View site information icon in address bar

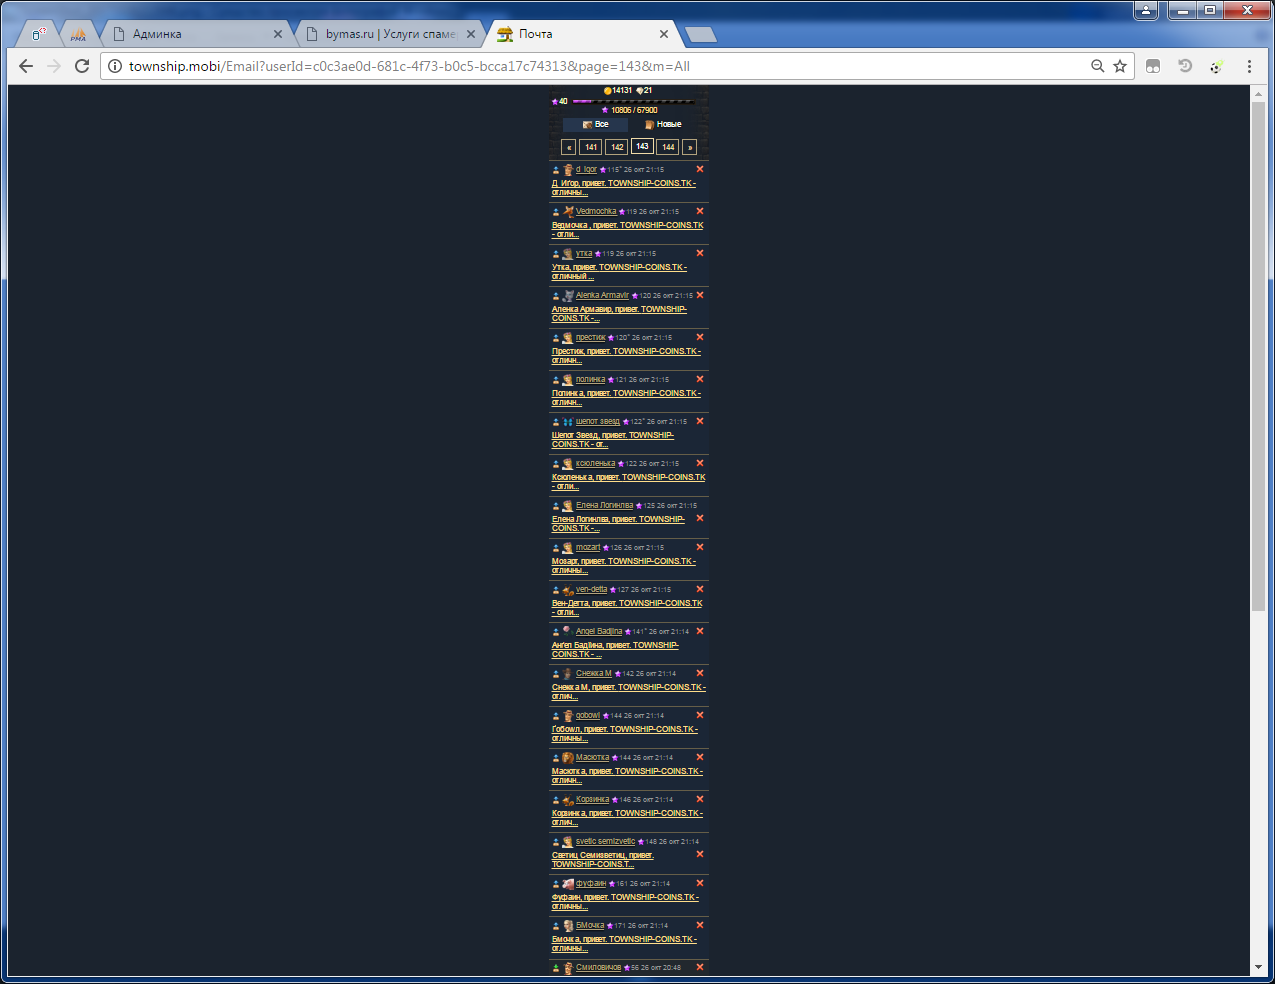coord(115,66)
